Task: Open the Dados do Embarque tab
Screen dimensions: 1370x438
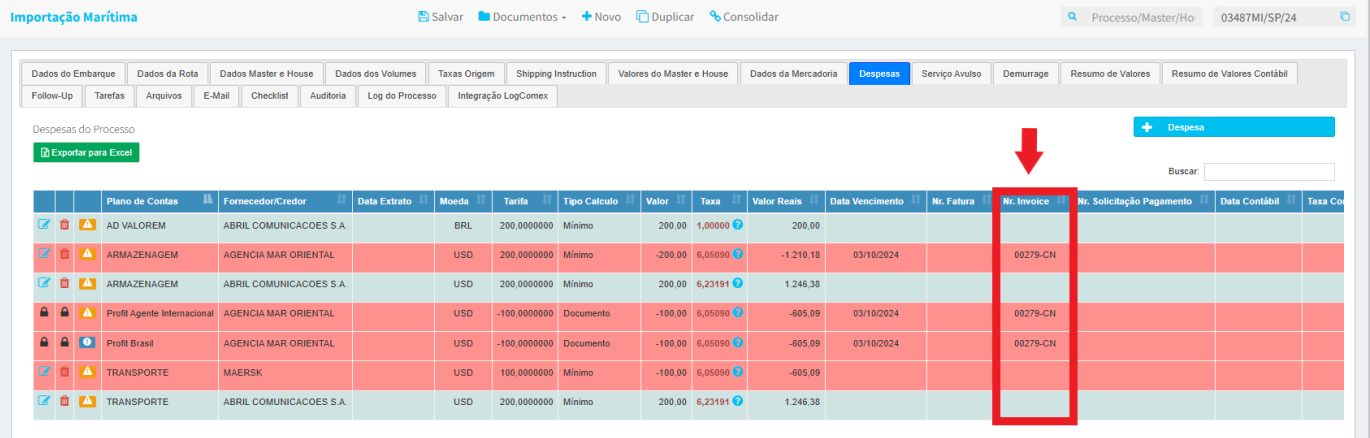Action: coord(72,73)
